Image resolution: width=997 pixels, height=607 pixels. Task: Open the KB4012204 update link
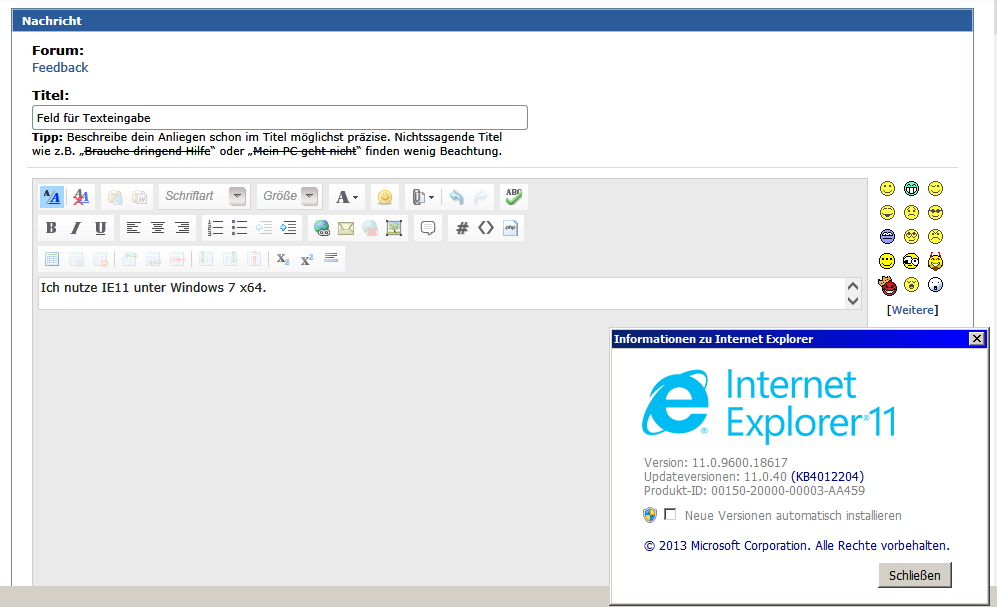[x=827, y=477]
